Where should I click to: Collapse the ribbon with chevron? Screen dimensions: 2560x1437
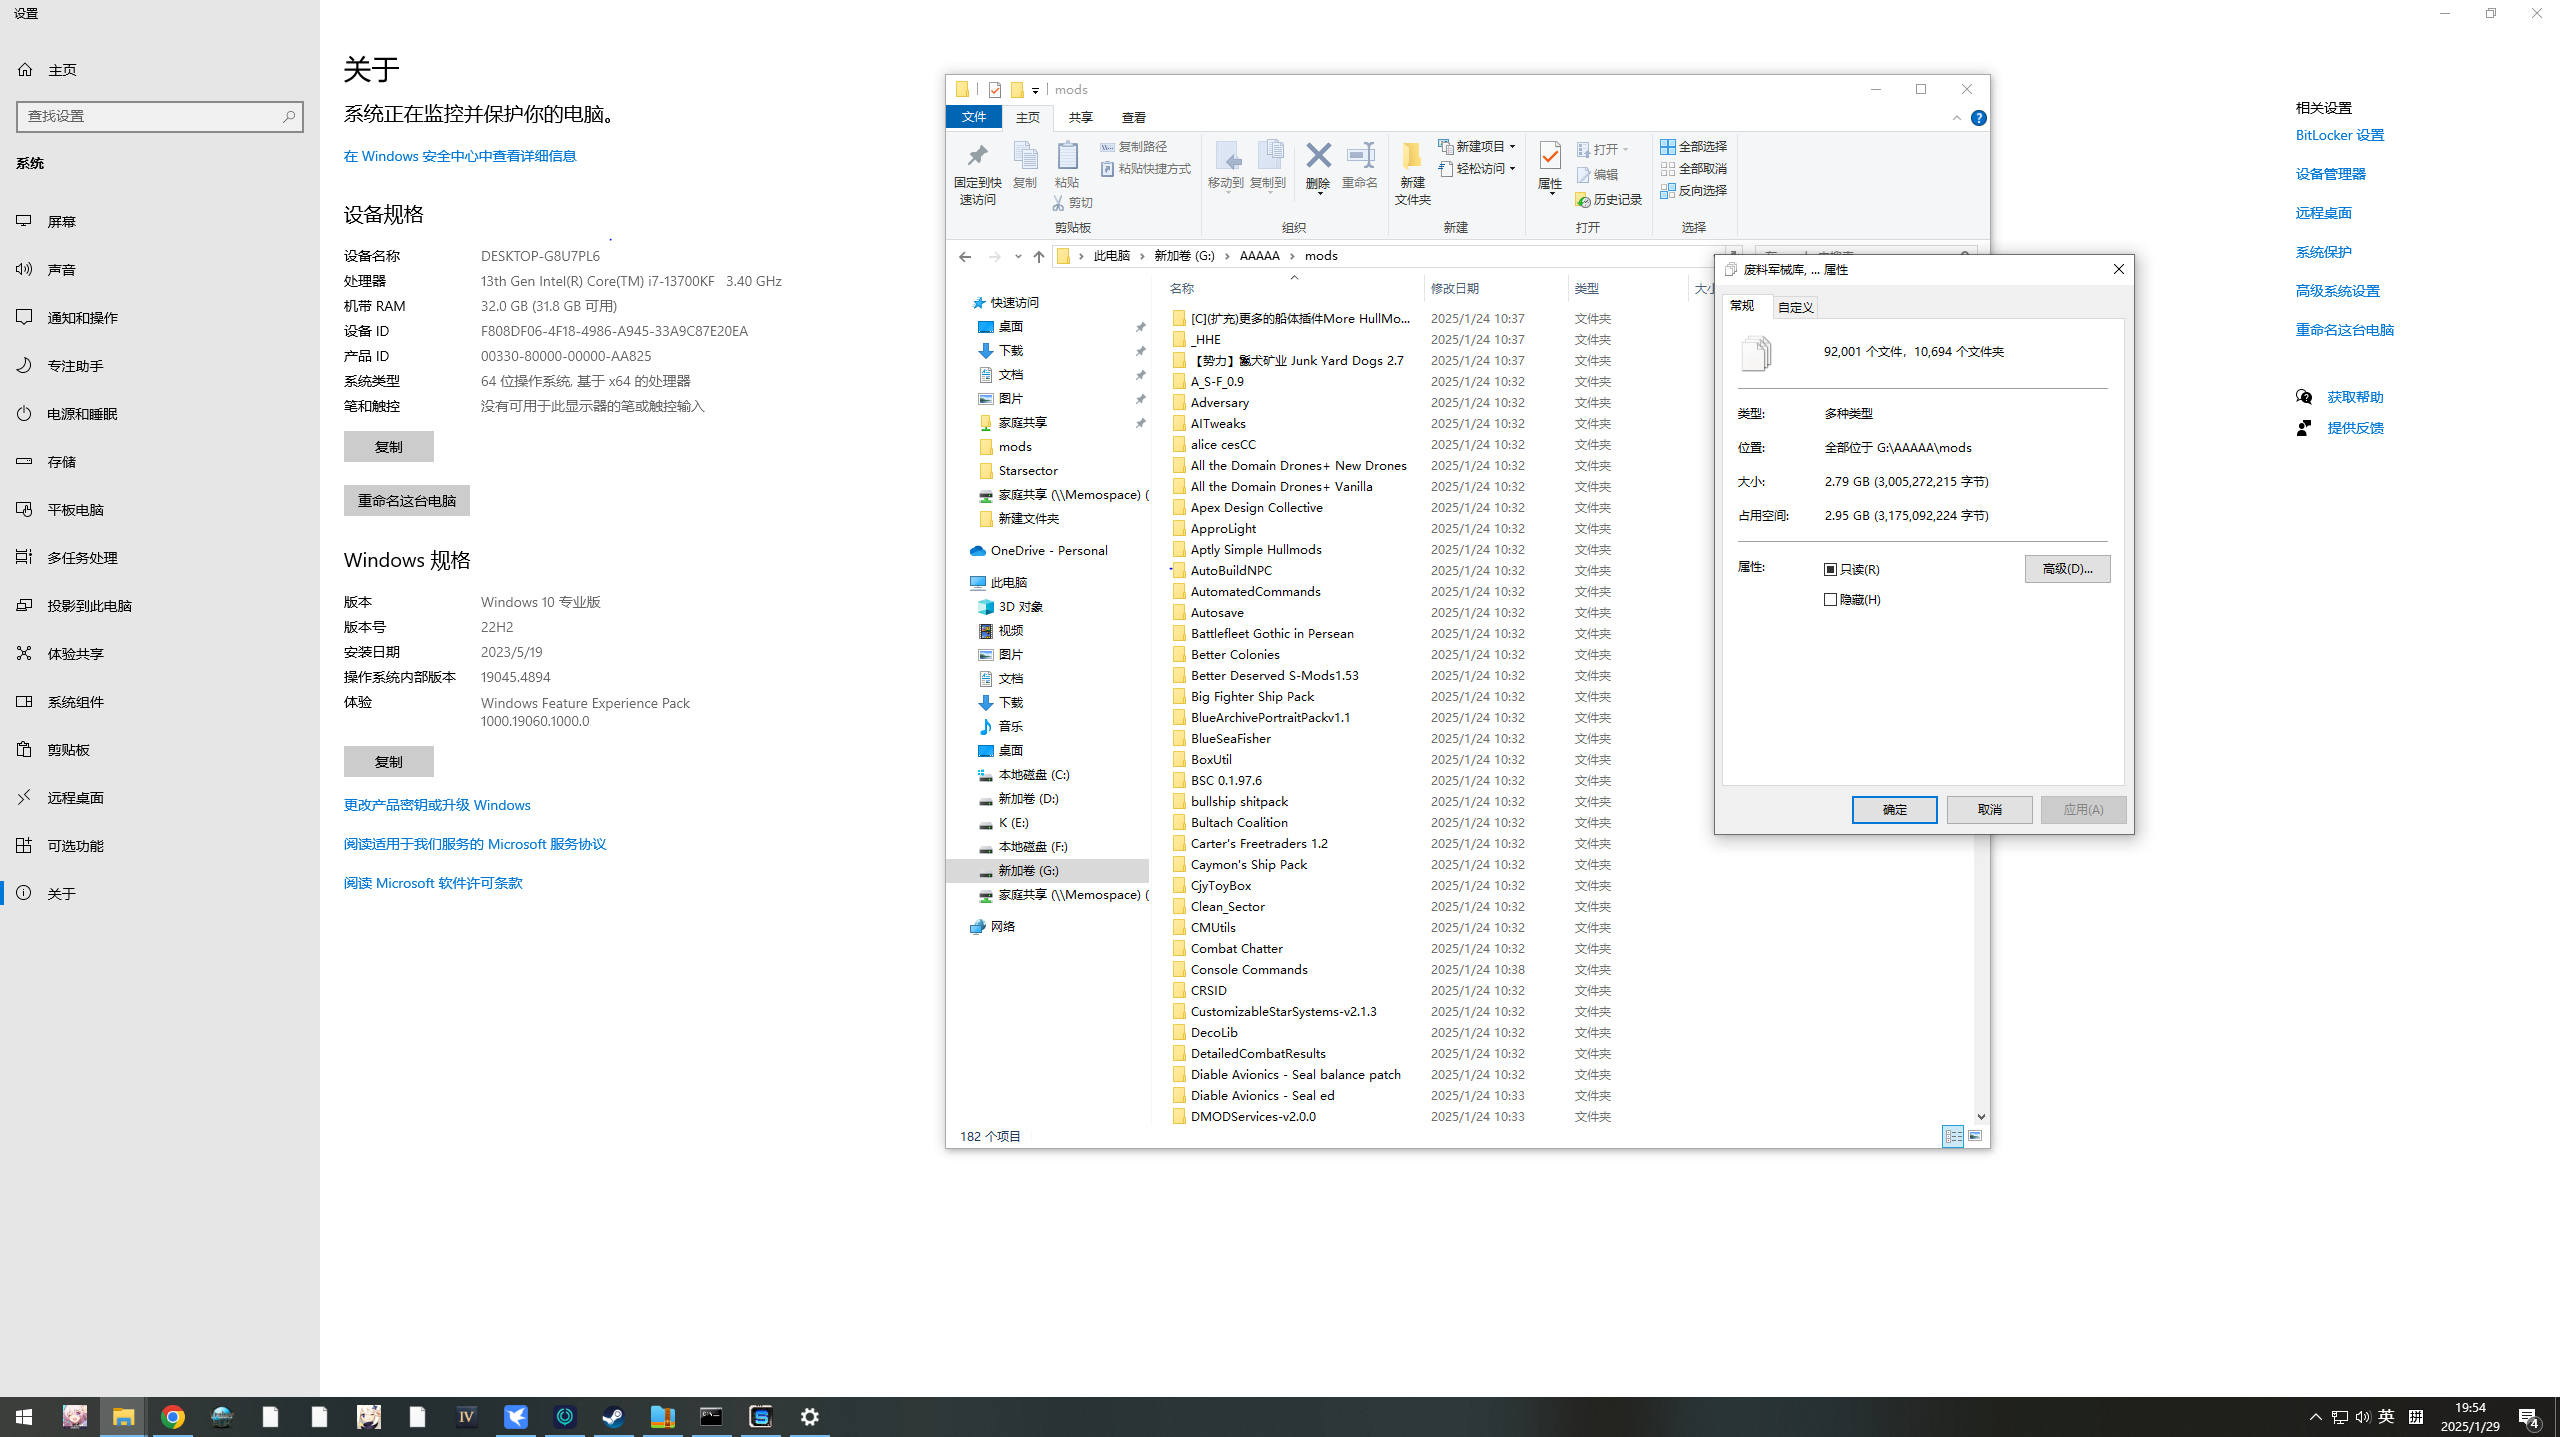click(x=1957, y=118)
